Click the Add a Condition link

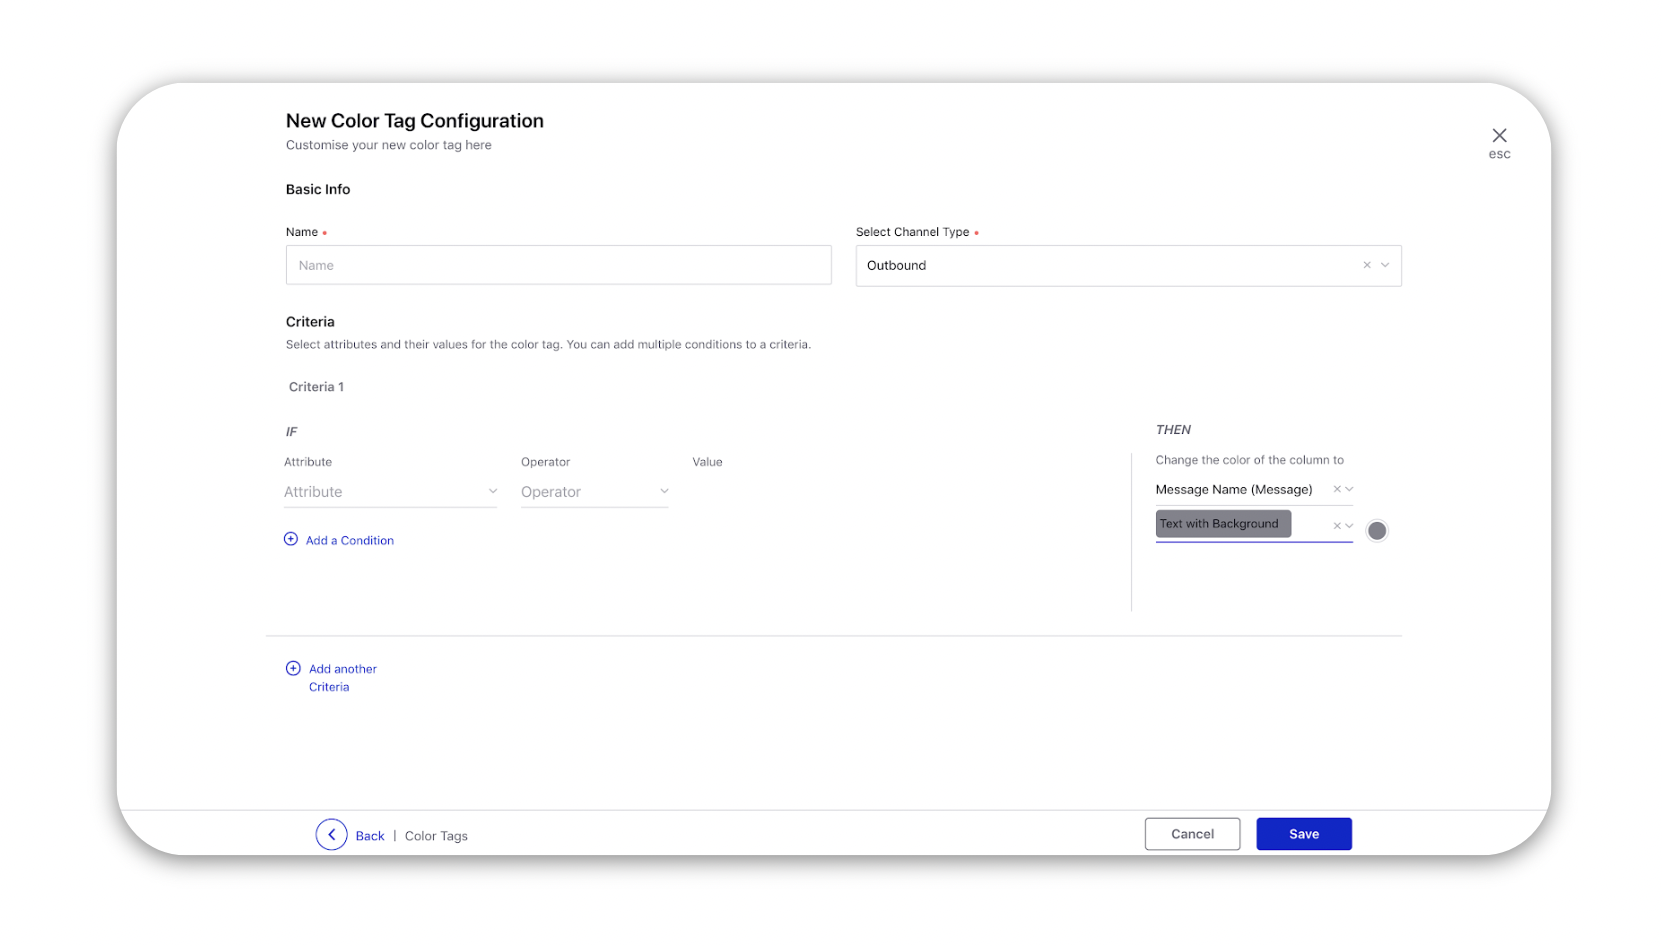pos(350,540)
